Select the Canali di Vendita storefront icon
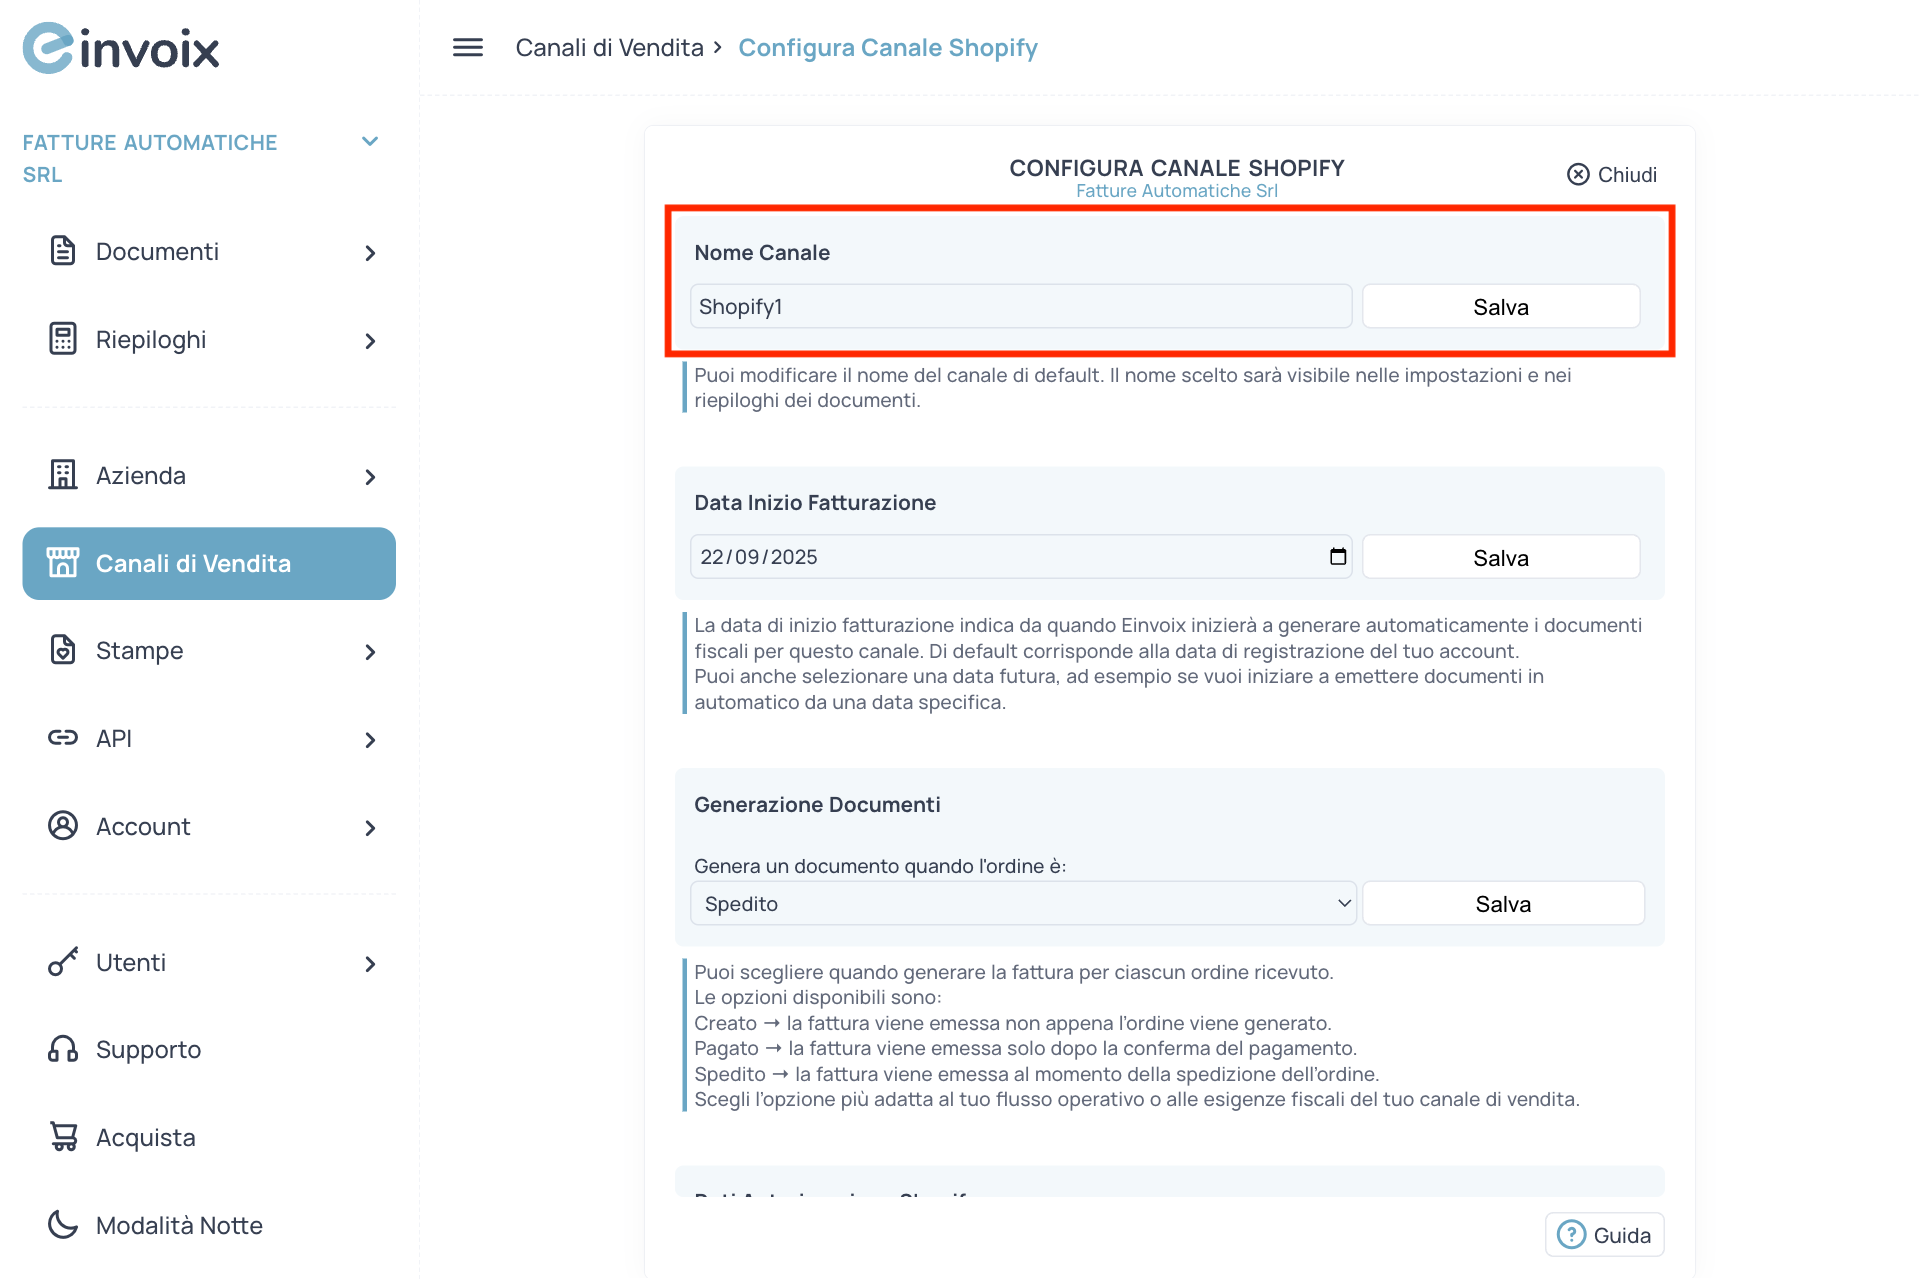The image size is (1920, 1279). click(x=63, y=562)
